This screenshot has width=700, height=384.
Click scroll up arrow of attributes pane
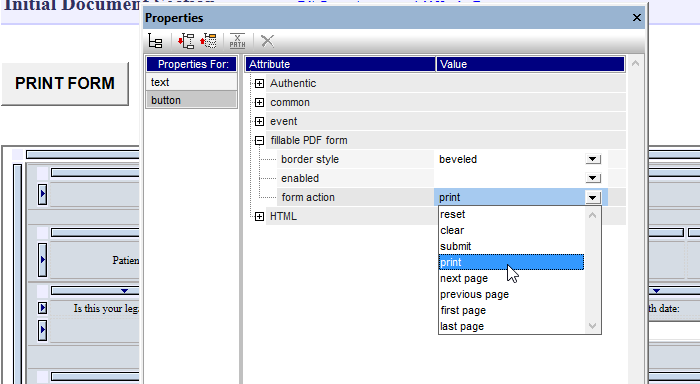635,63
